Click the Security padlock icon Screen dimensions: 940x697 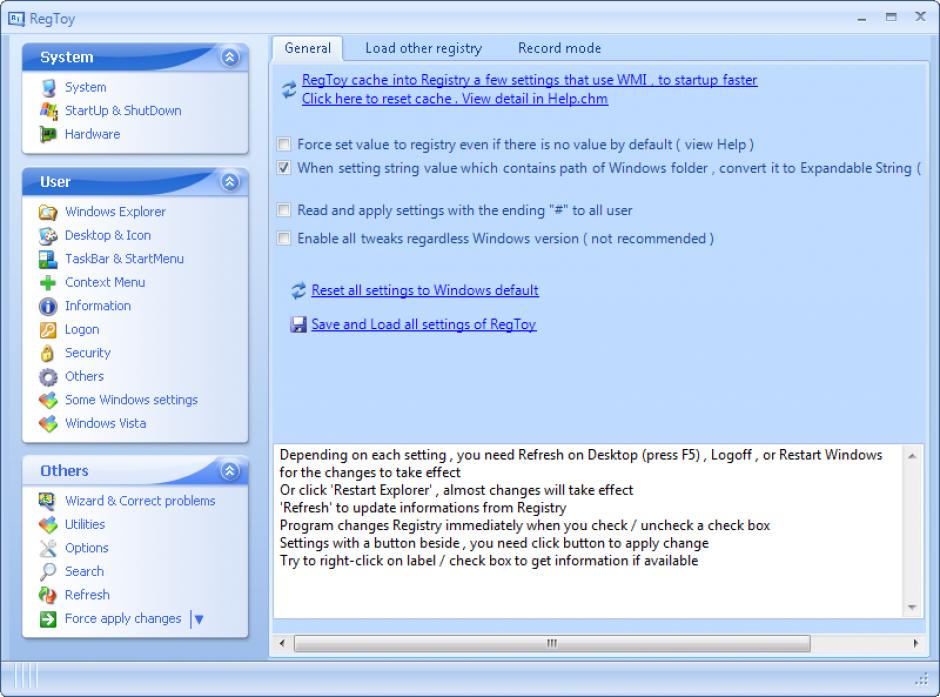48,353
